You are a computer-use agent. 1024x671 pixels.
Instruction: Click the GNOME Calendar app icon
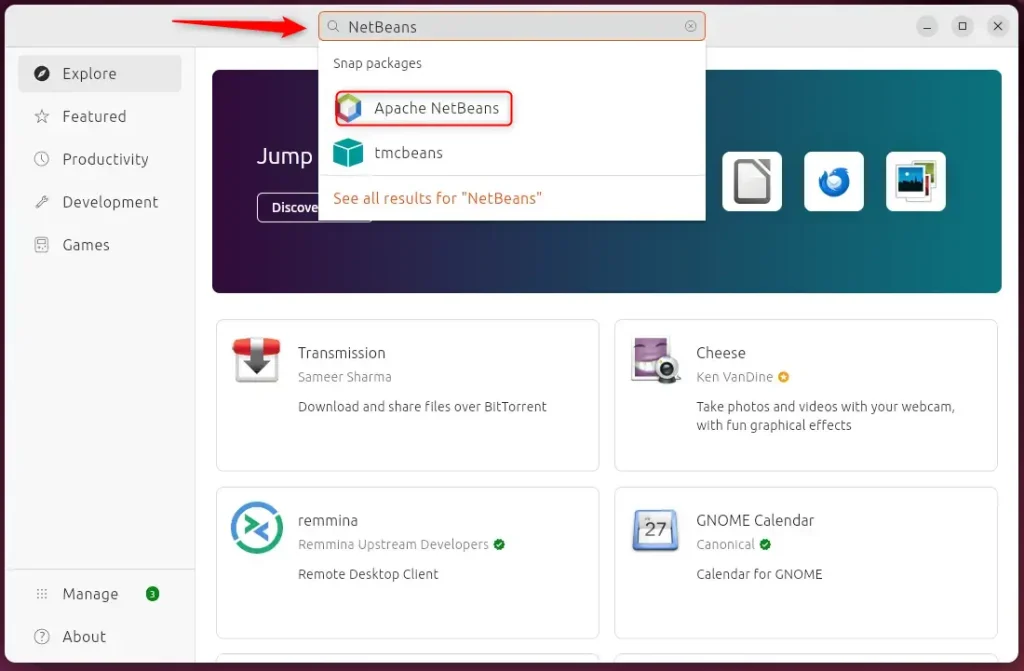[656, 529]
